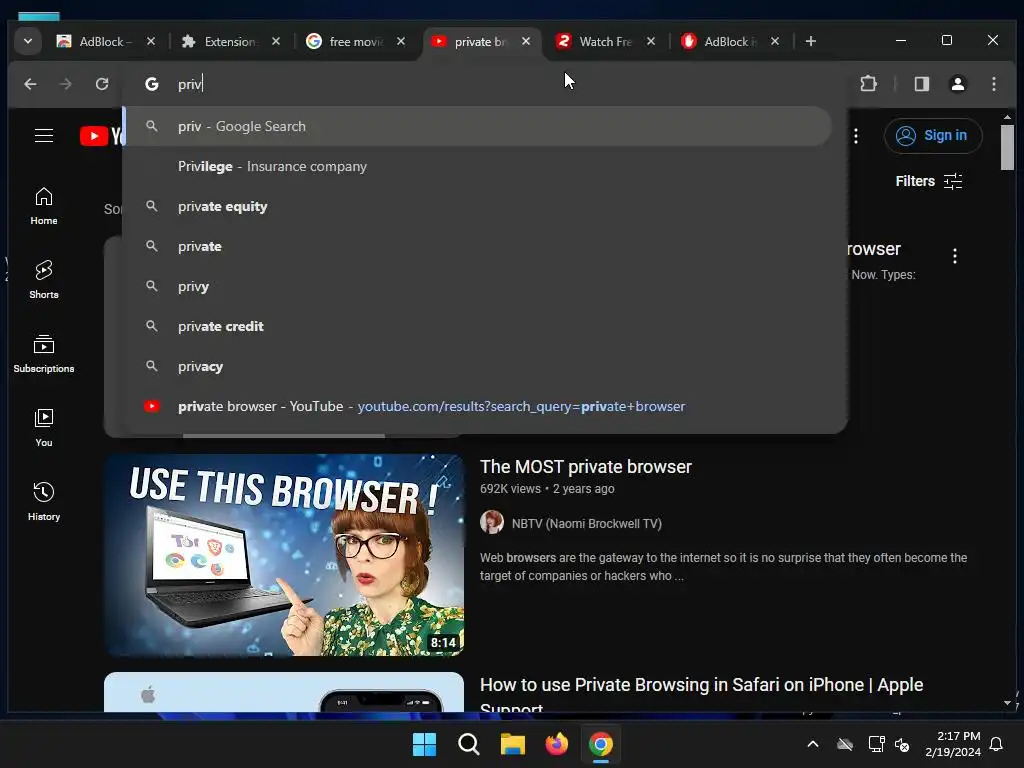Select the 'privy' suggestion
This screenshot has height=768, width=1024.
pyautogui.click(x=478, y=286)
